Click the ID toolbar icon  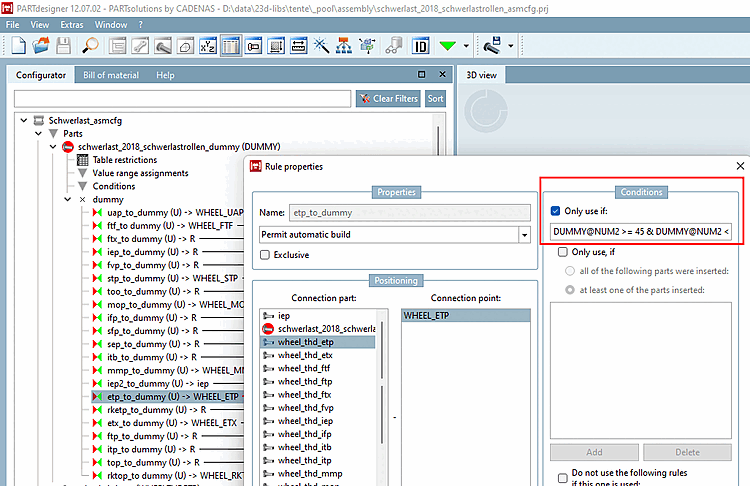(x=420, y=46)
